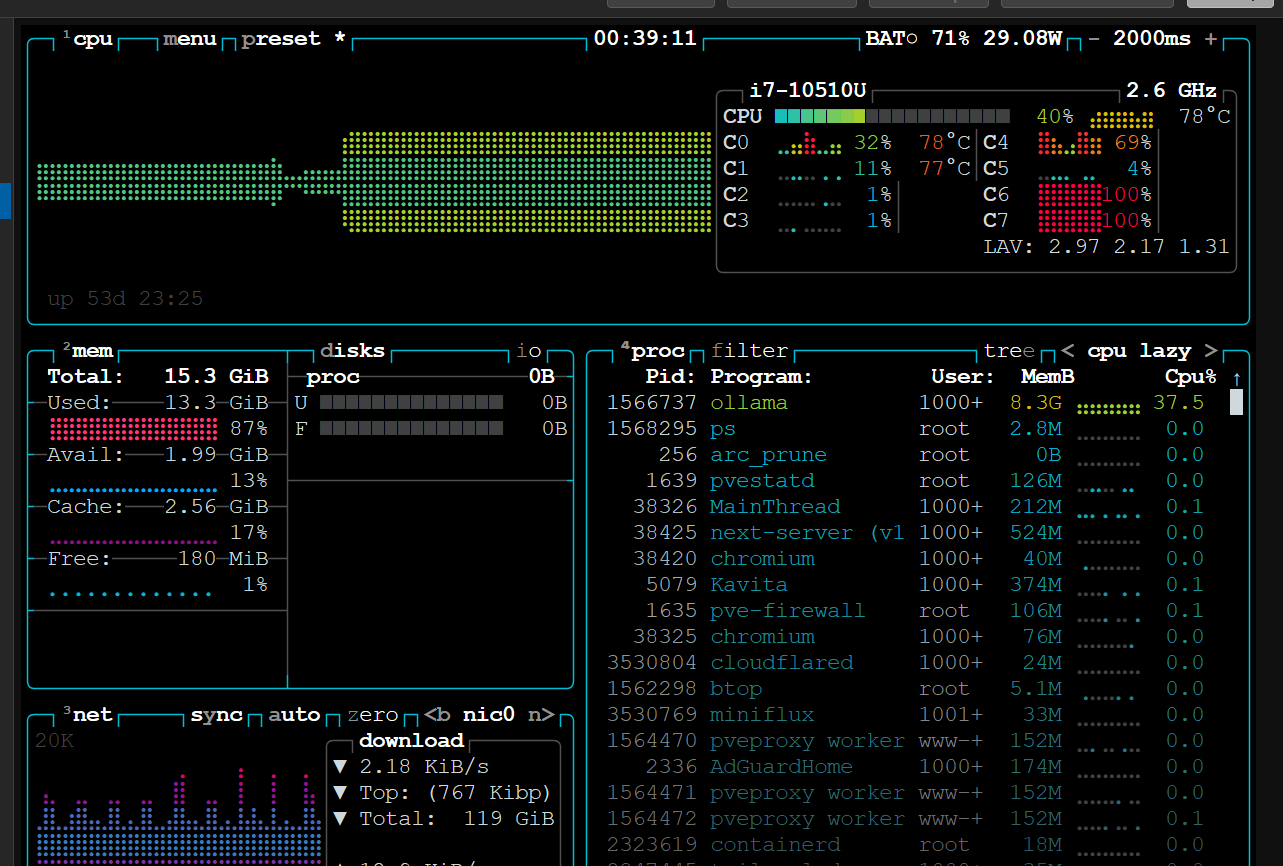Decrease update interval with minus button
The image size is (1283, 866).
tap(1094, 39)
